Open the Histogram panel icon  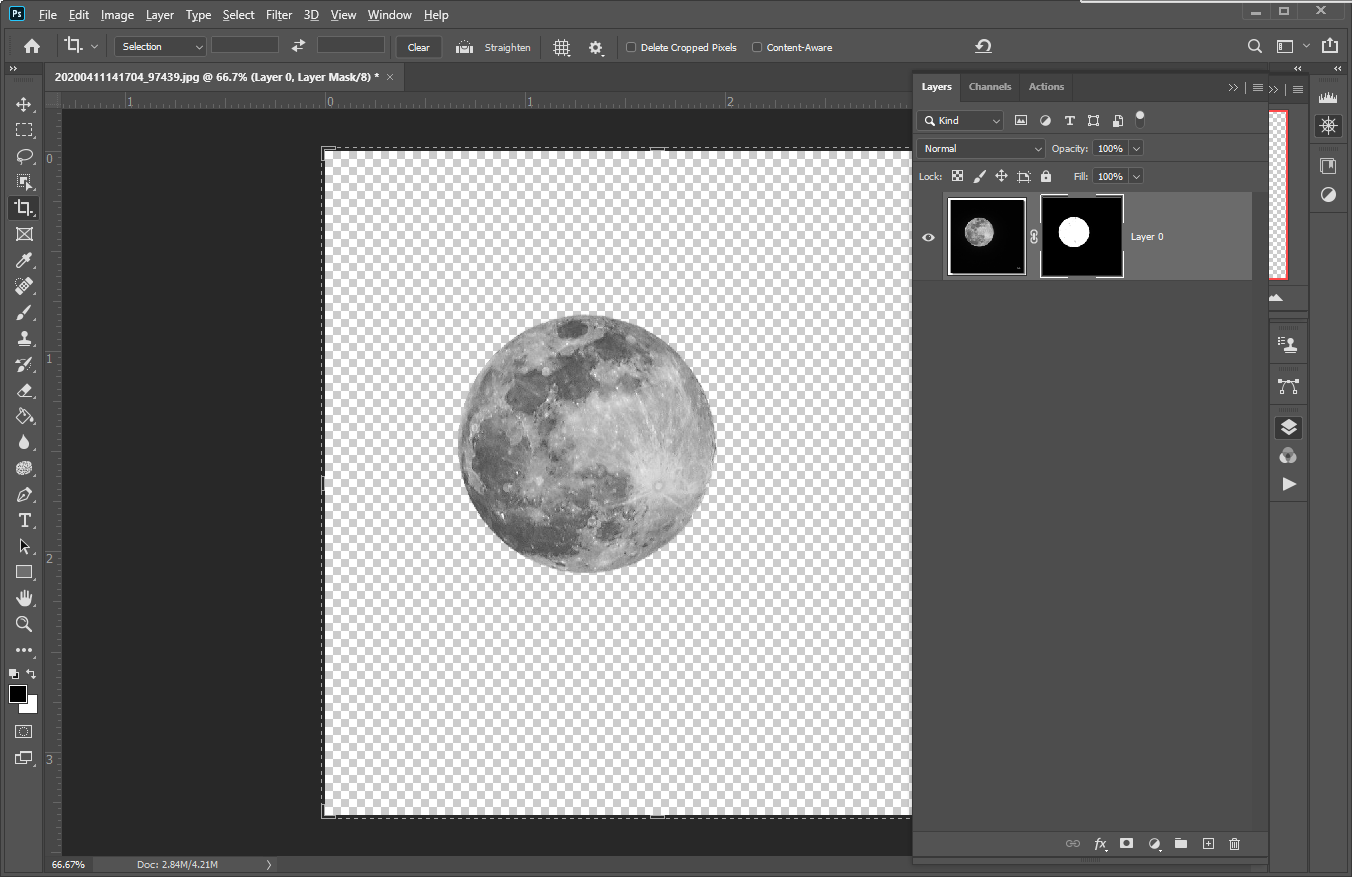pyautogui.click(x=1328, y=98)
